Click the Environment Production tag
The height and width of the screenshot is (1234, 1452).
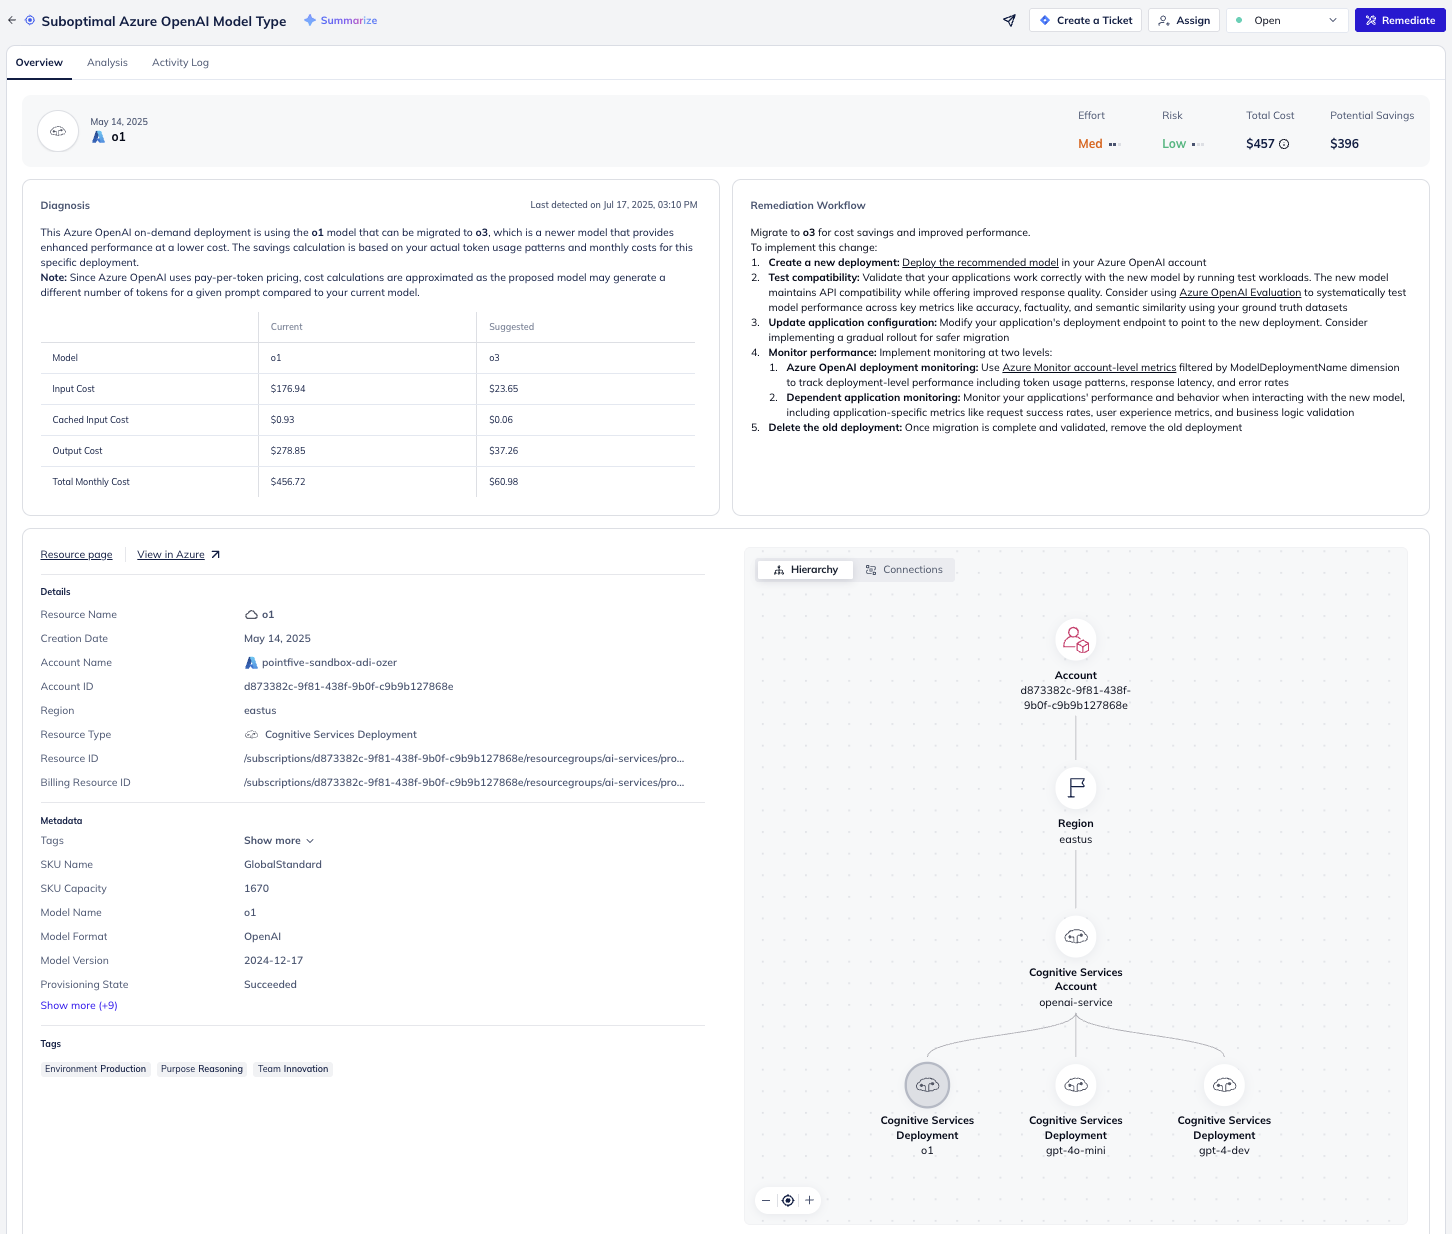[x=95, y=1069]
